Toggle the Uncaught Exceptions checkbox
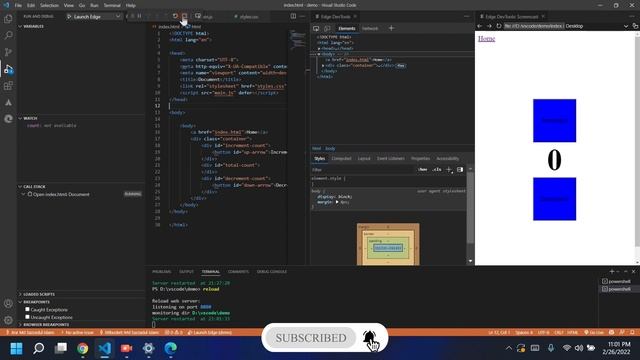The image size is (640, 360). pos(27,317)
